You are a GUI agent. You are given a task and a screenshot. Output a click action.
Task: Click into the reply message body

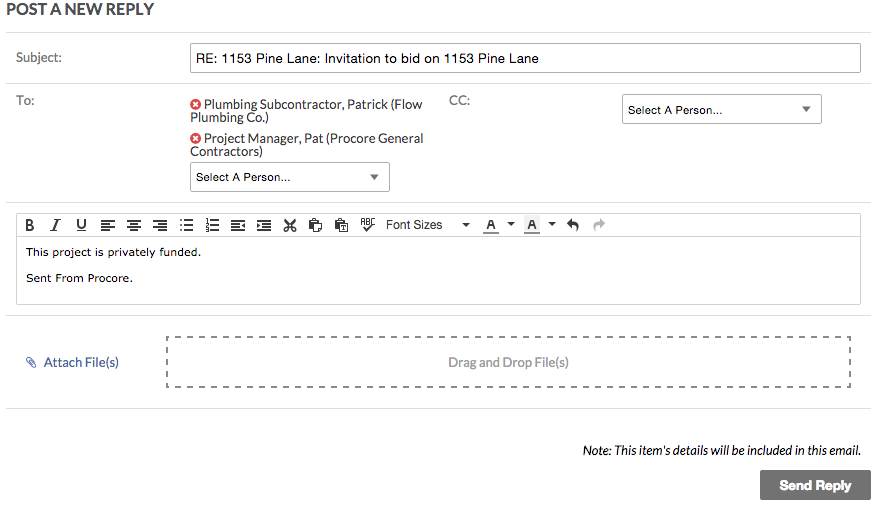(438, 271)
